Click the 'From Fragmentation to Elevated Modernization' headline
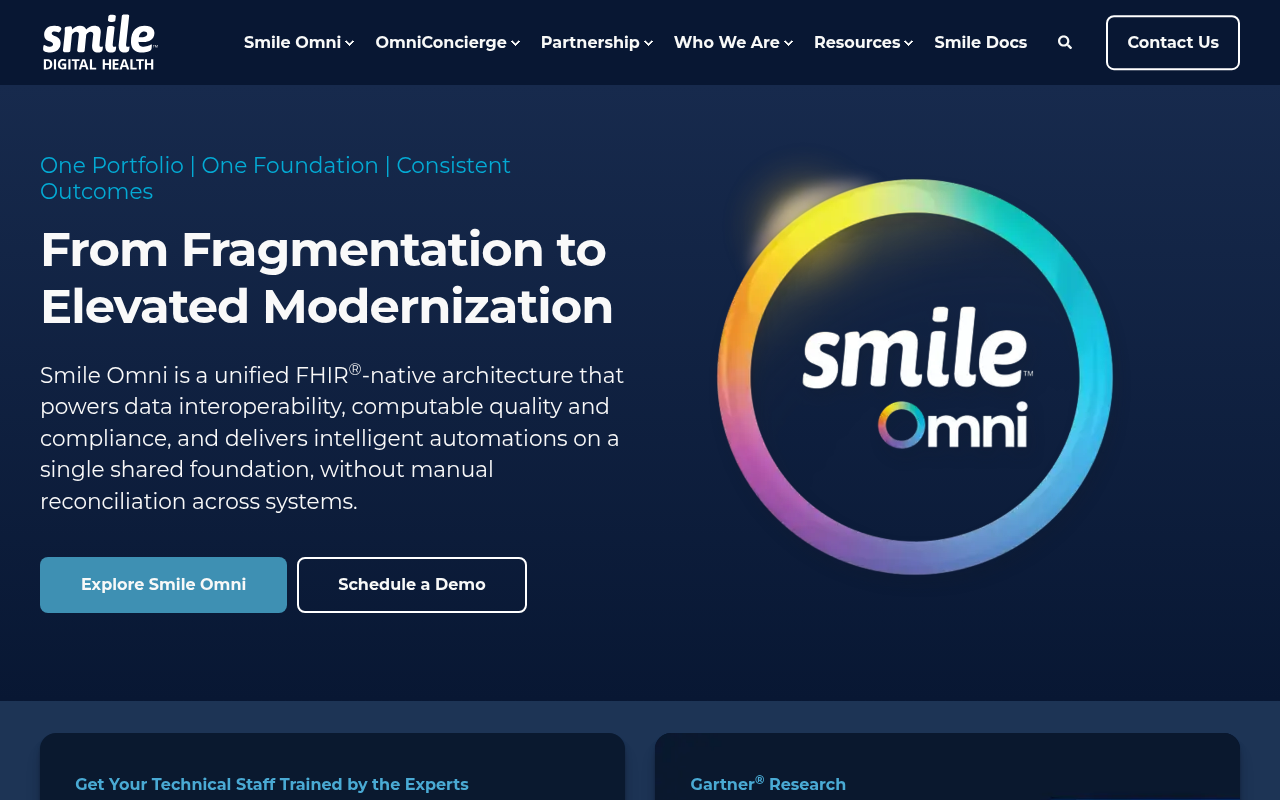 pos(327,277)
